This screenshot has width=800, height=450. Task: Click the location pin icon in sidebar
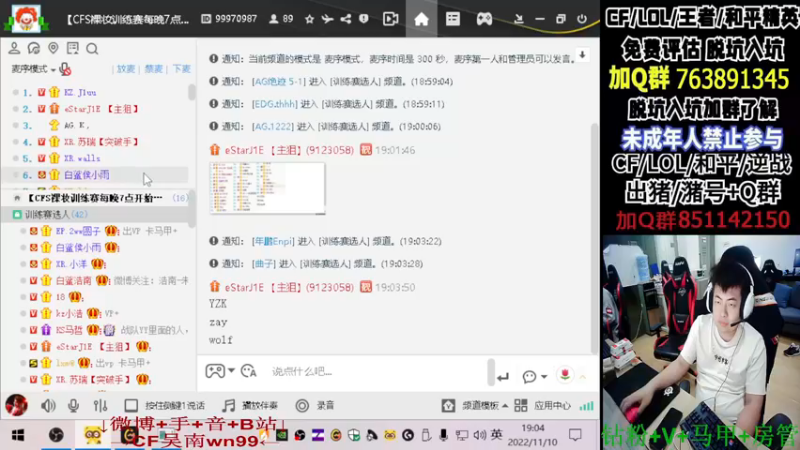click(x=53, y=48)
